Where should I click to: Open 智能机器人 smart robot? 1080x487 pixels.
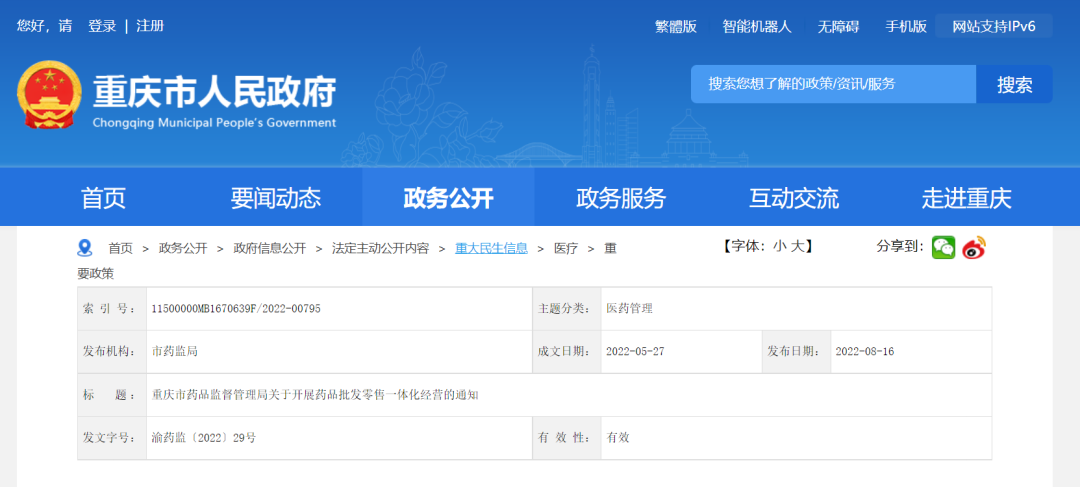[757, 27]
